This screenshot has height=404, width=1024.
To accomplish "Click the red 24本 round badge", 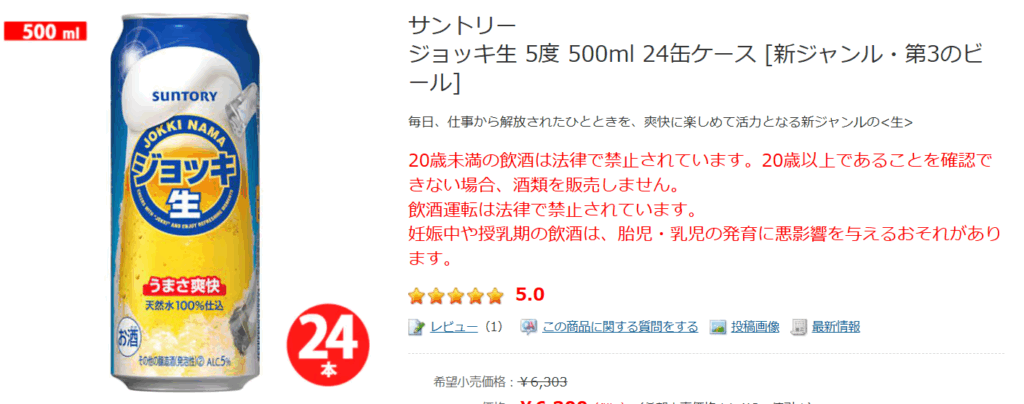I will [x=329, y=344].
